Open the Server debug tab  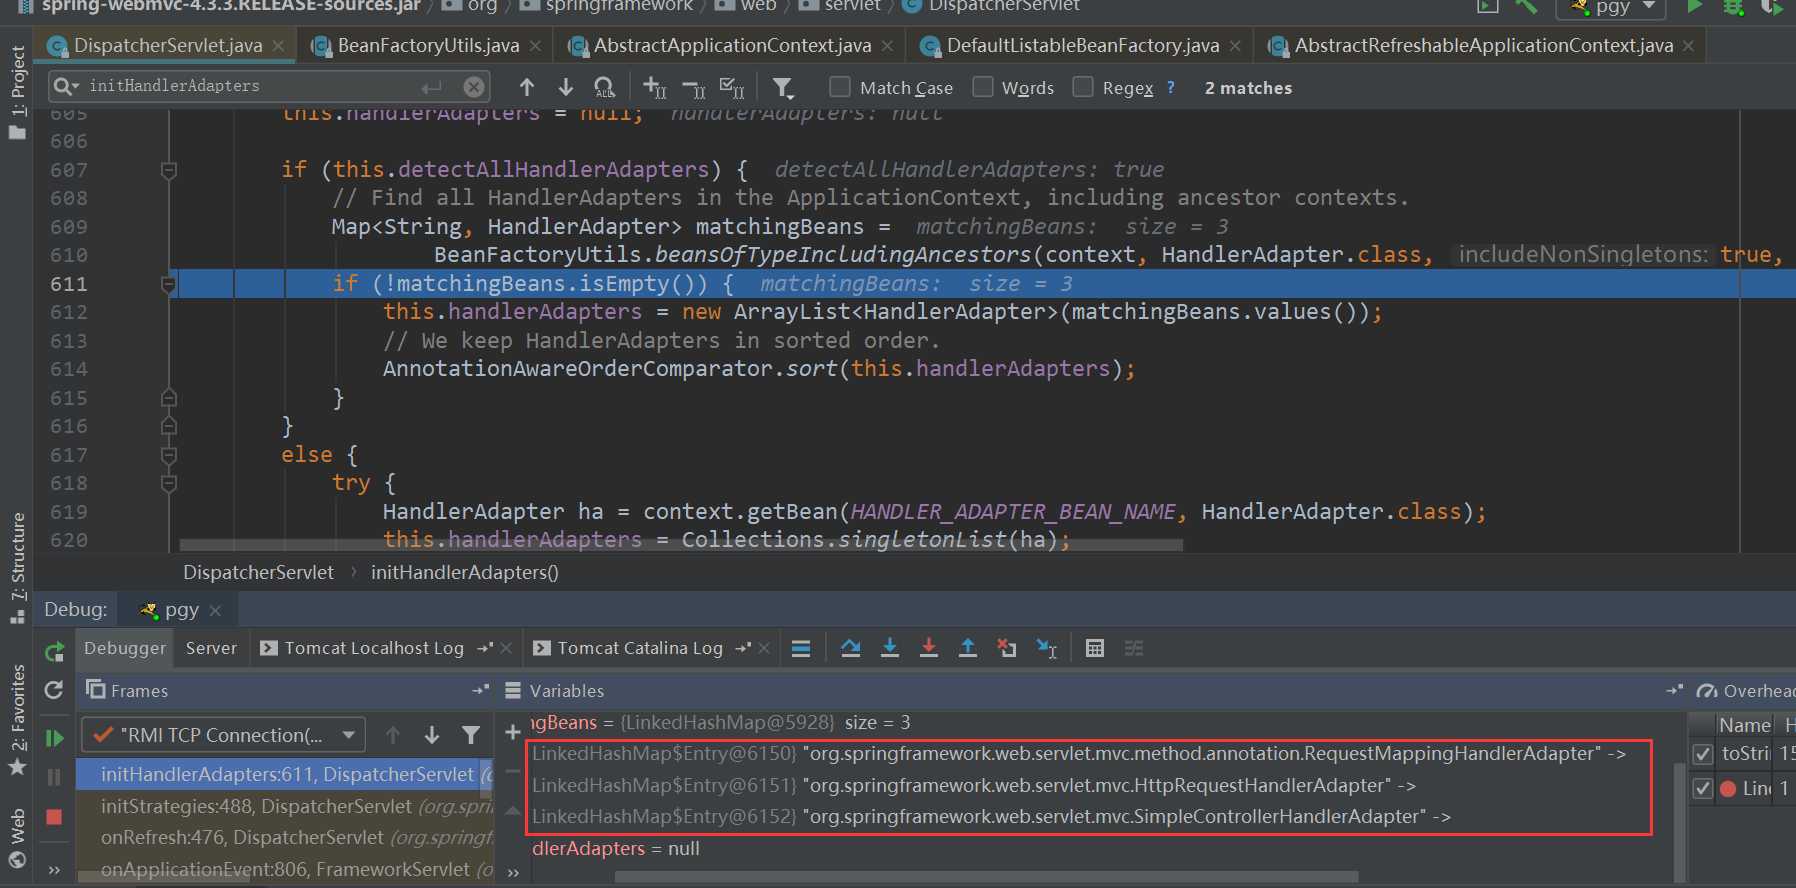coord(211,648)
